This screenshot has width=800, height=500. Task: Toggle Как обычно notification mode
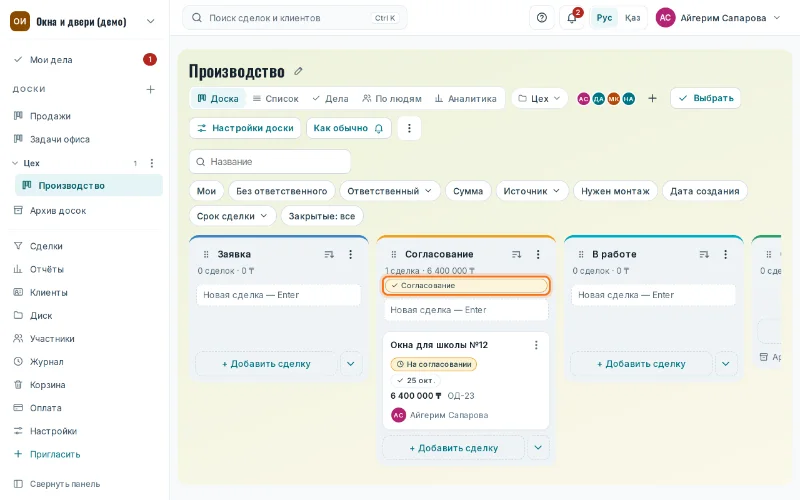coord(348,128)
